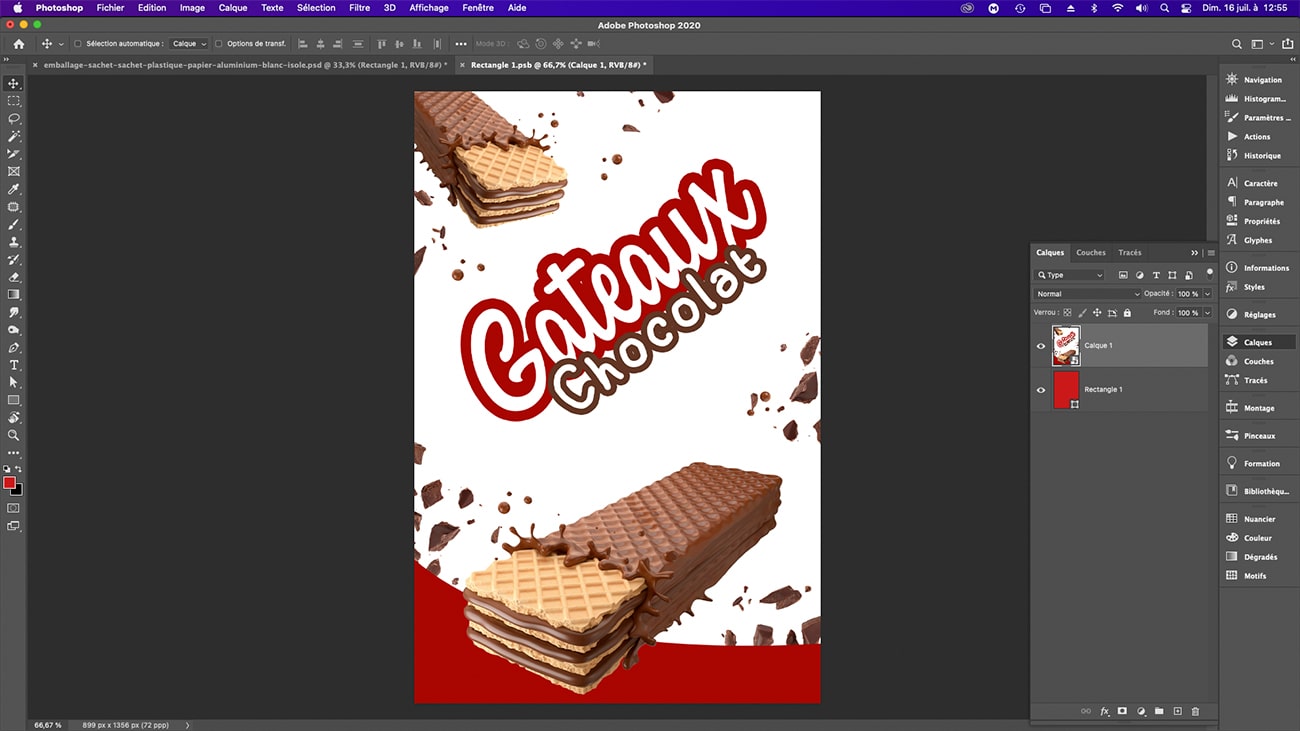This screenshot has height=731, width=1300.
Task: Click the red foreground color swatch
Action: tap(8, 482)
